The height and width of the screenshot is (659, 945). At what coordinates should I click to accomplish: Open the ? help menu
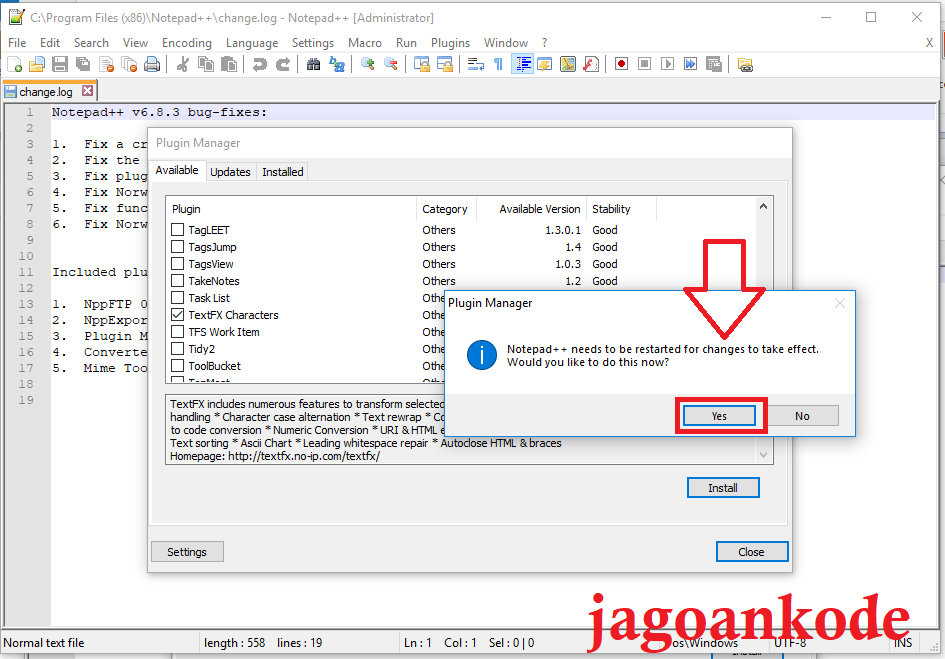click(544, 43)
